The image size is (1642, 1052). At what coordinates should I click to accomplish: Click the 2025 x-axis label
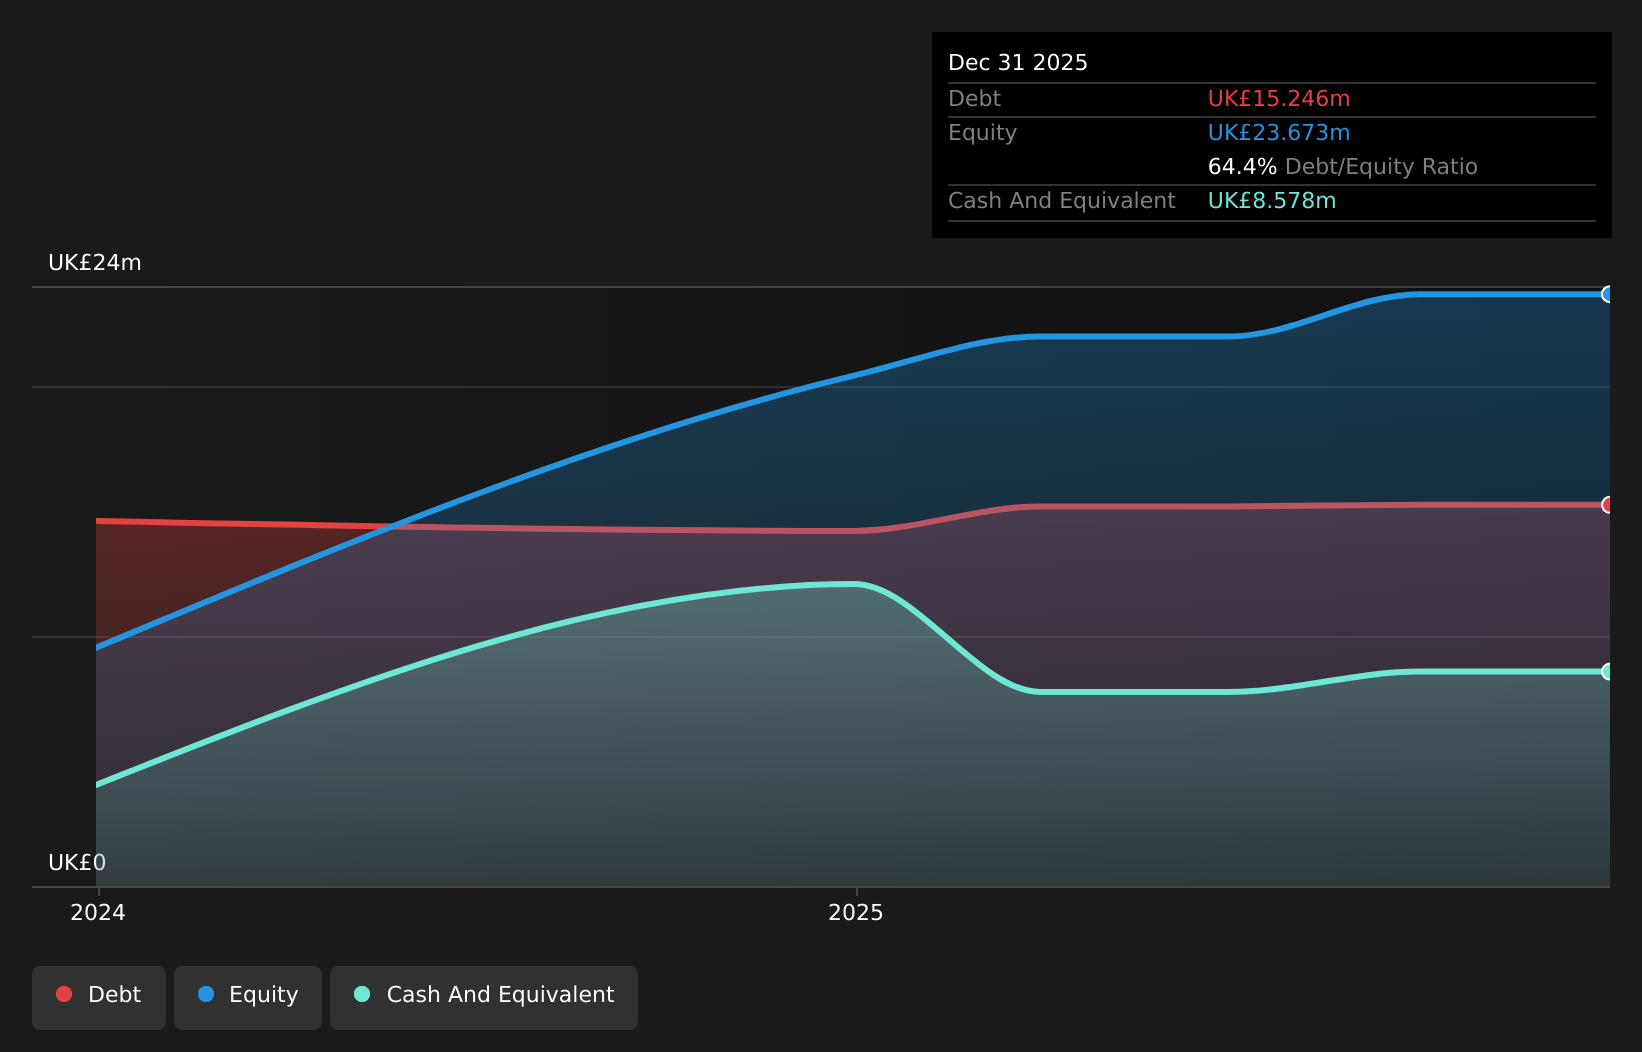click(856, 912)
